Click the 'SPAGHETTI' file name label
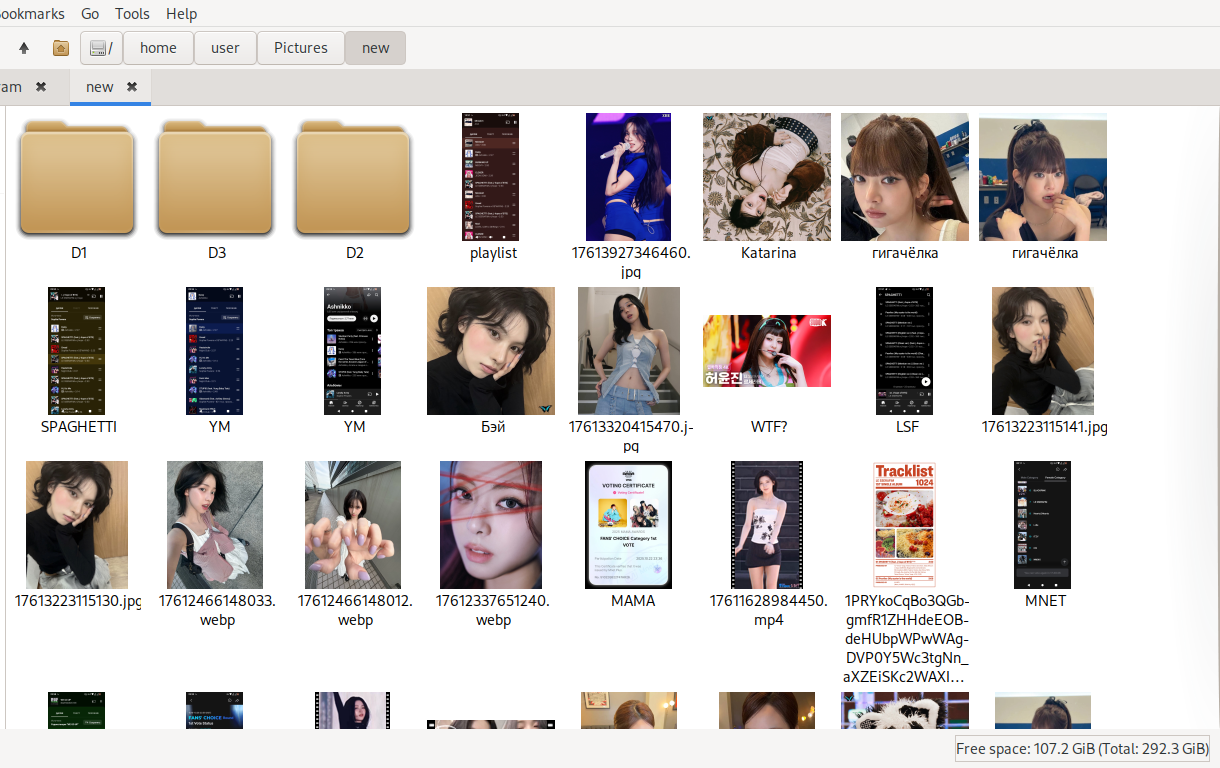 [x=79, y=427]
